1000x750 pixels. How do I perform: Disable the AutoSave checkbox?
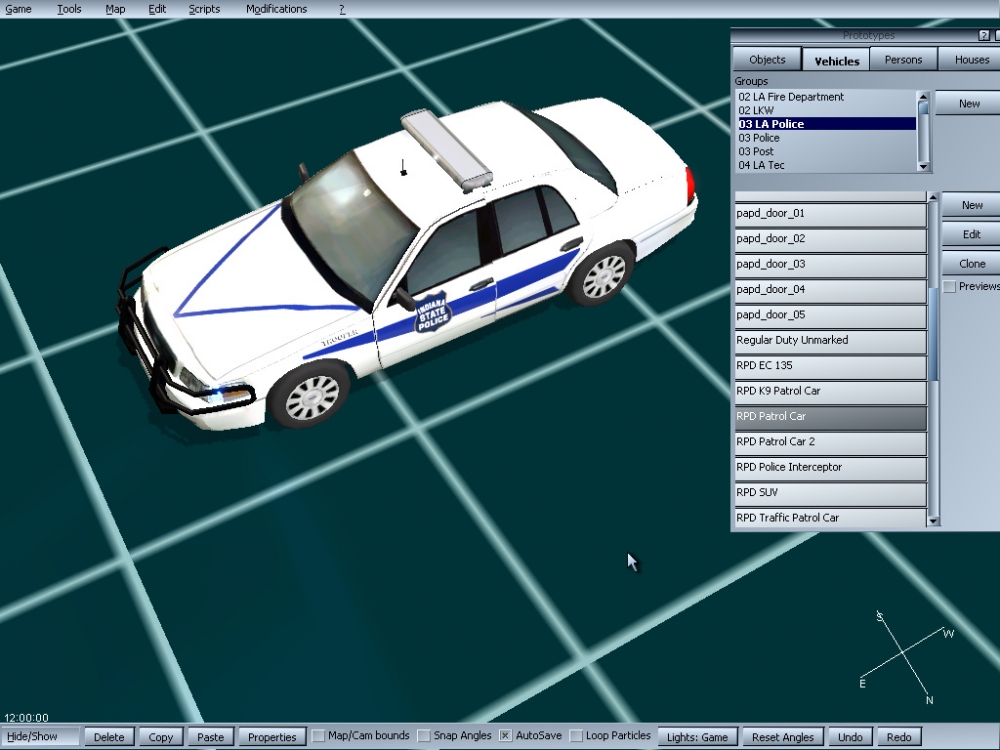tap(505, 736)
